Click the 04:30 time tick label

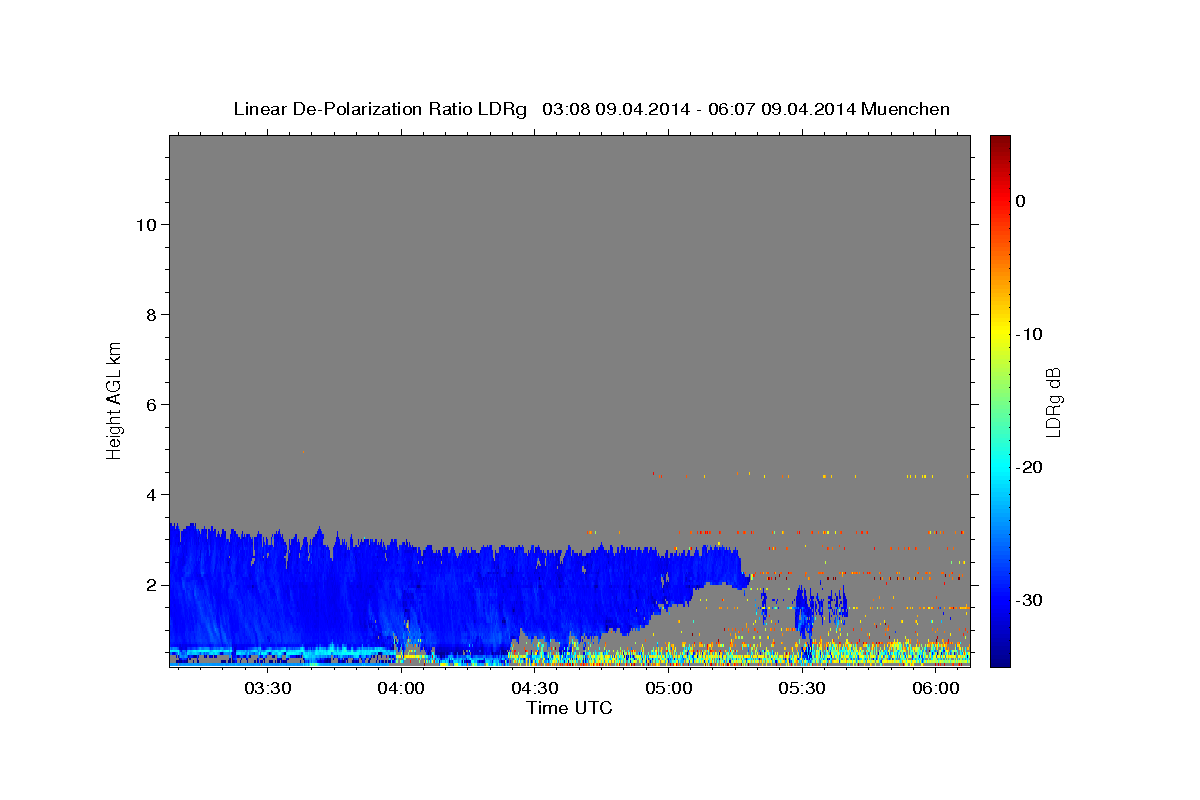[x=535, y=688]
